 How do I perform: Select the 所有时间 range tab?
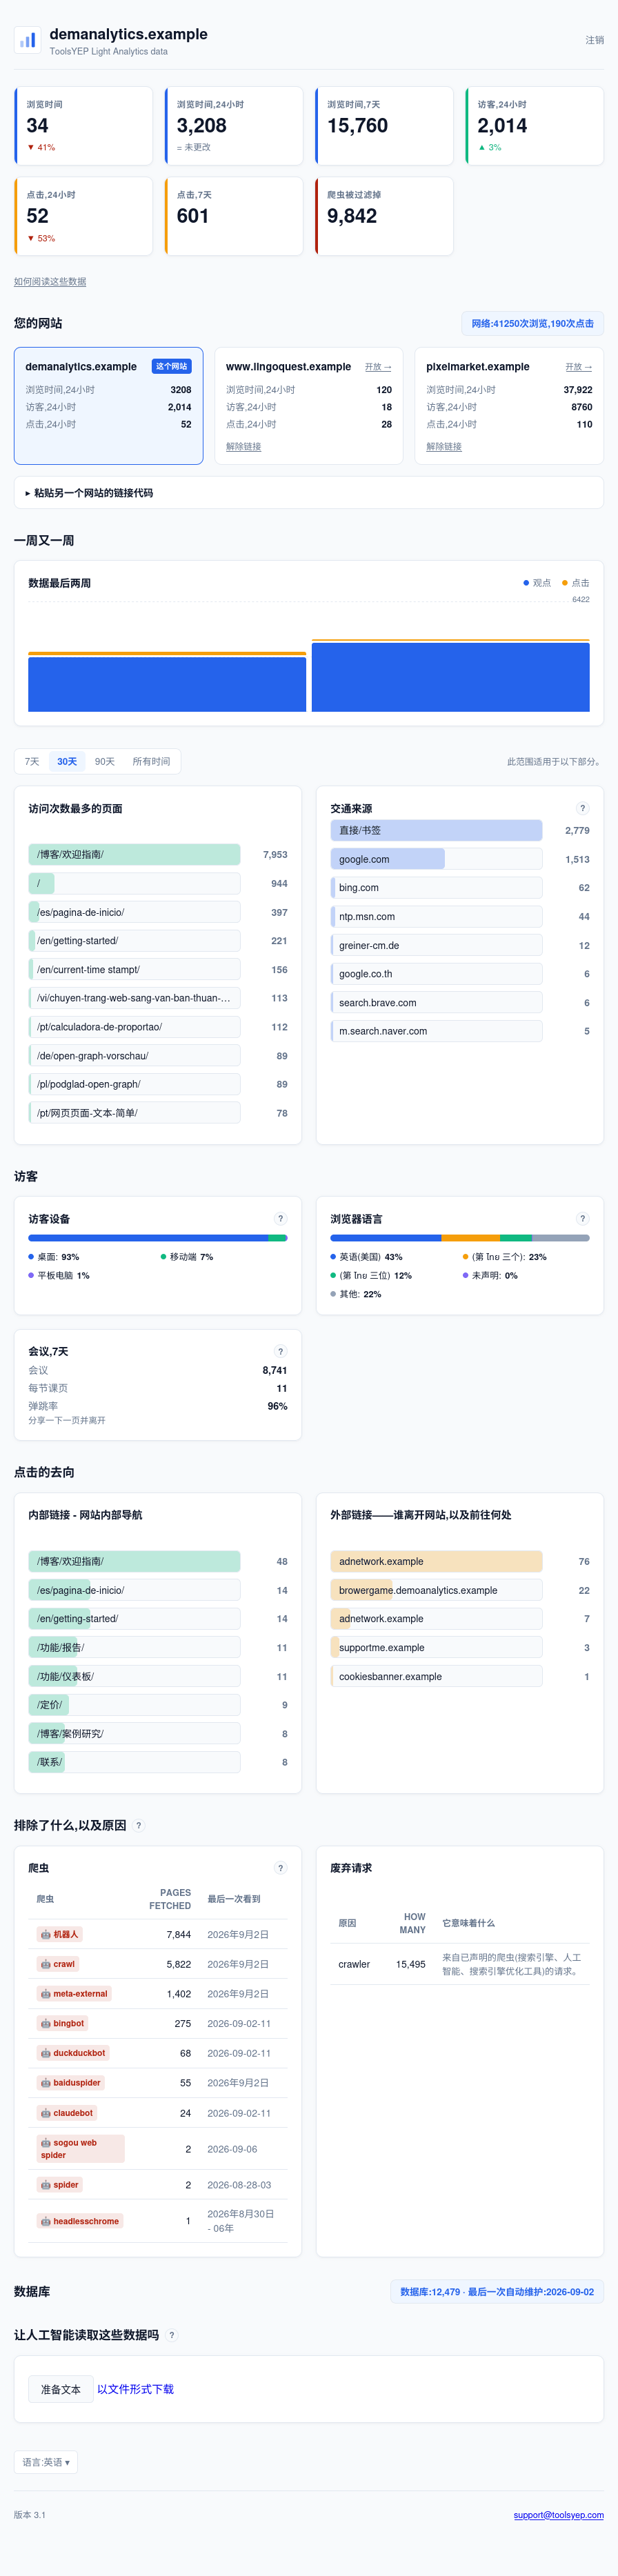151,761
